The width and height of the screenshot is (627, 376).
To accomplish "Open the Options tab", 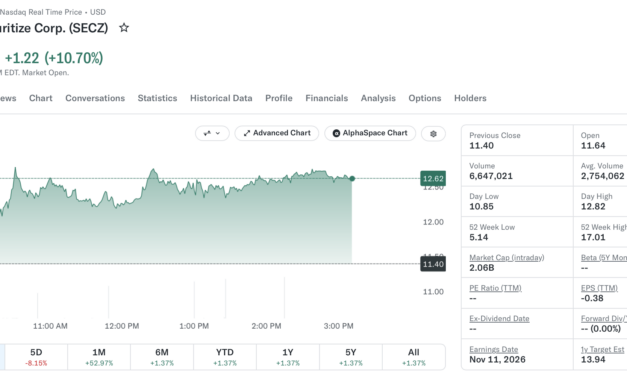I will 425,98.
